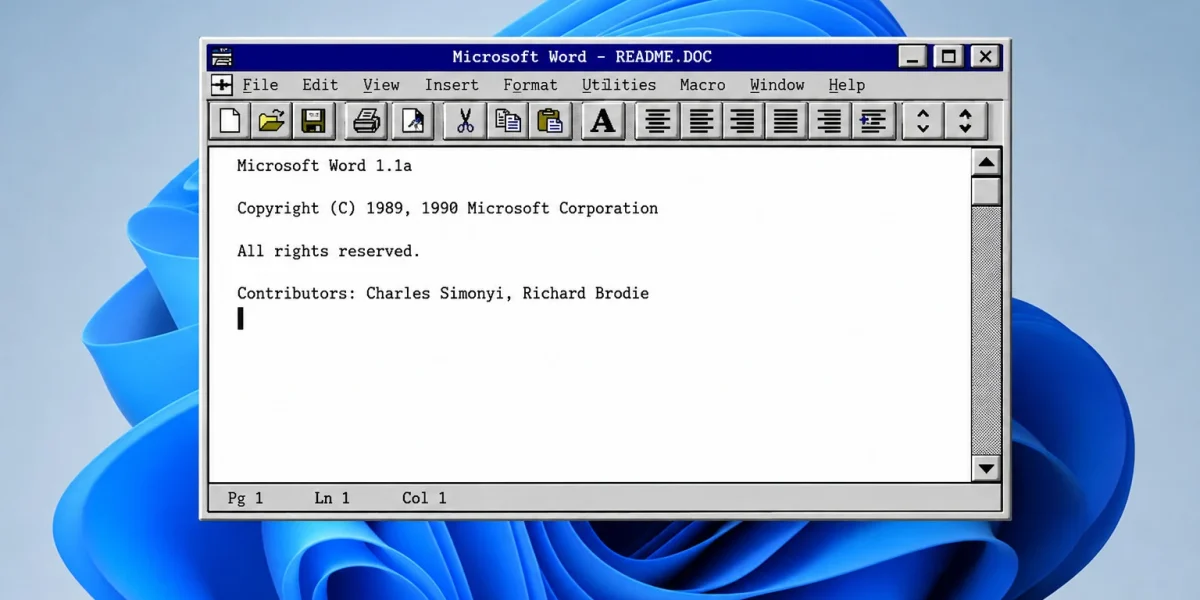The height and width of the screenshot is (600, 1200).
Task: Click the bold letter A font icon
Action: point(602,121)
